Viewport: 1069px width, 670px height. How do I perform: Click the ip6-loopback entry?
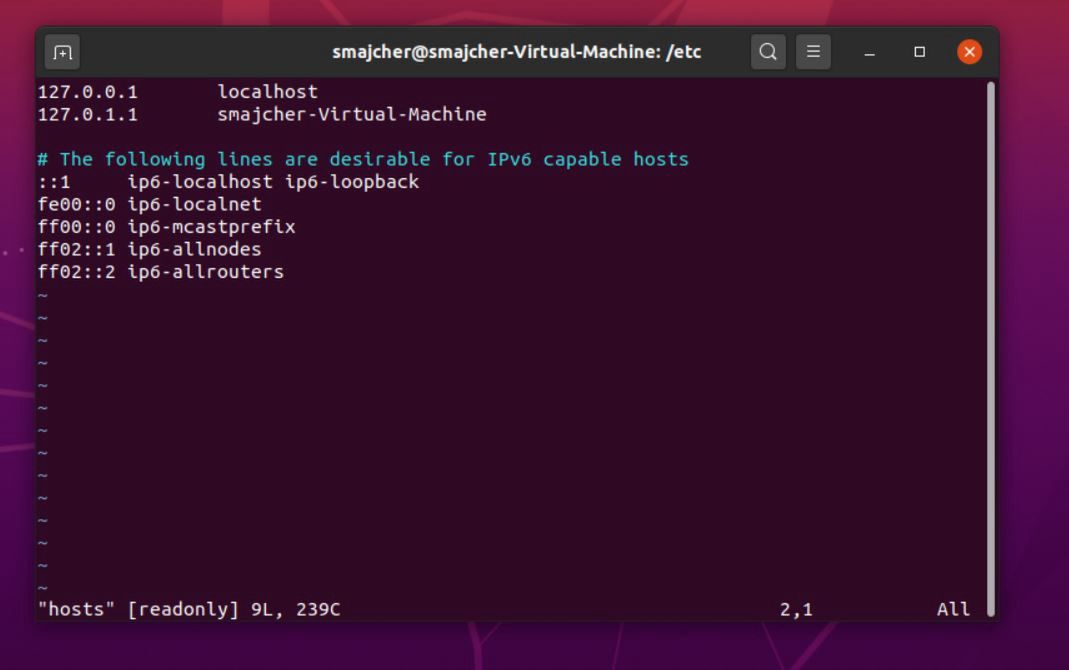pyautogui.click(x=352, y=182)
